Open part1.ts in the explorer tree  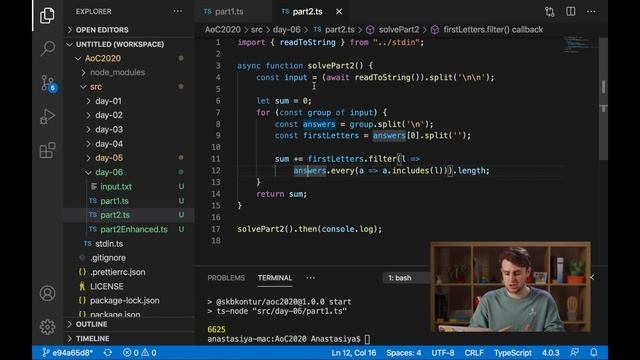click(x=129, y=201)
